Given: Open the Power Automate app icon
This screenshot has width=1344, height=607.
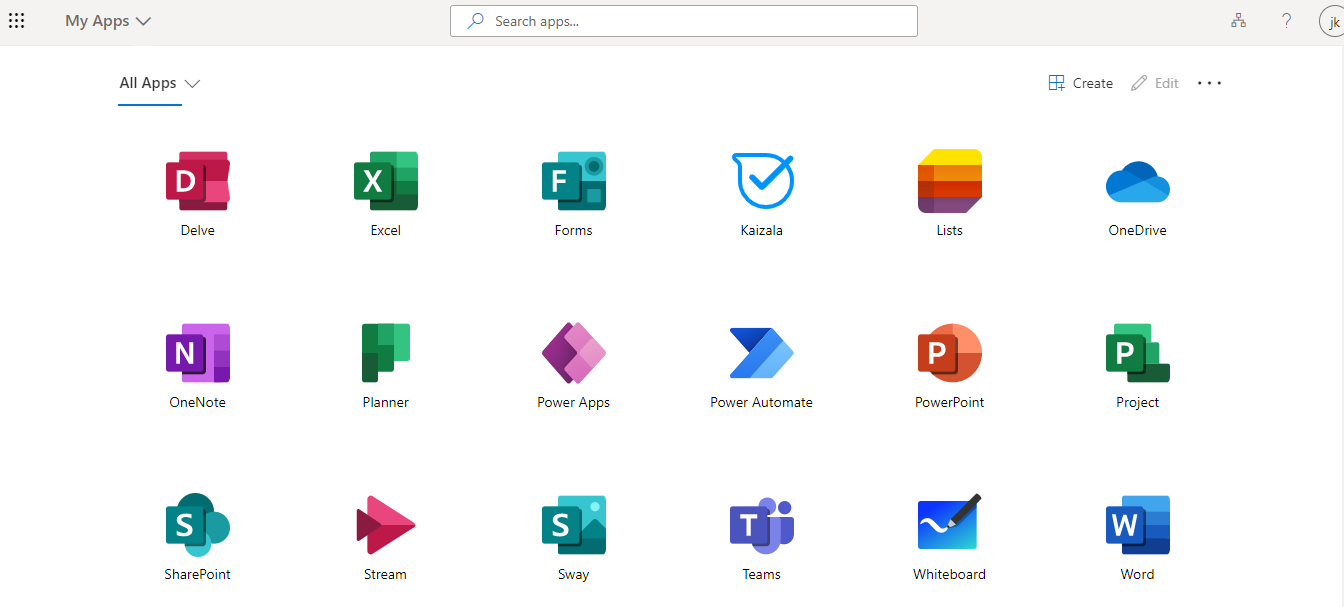Looking at the screenshot, I should [761, 354].
